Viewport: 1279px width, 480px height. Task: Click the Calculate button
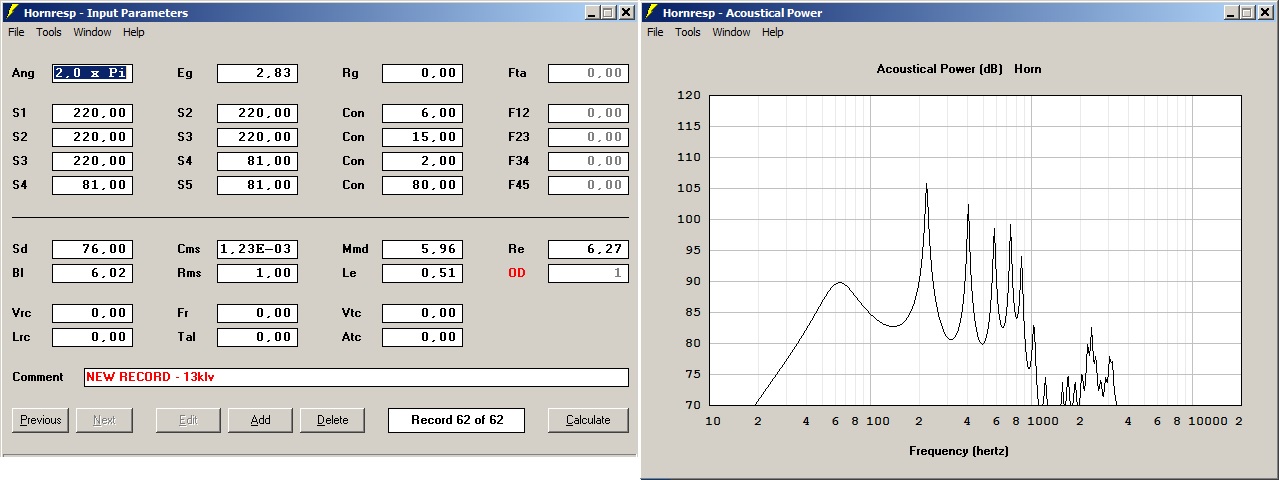click(x=588, y=420)
